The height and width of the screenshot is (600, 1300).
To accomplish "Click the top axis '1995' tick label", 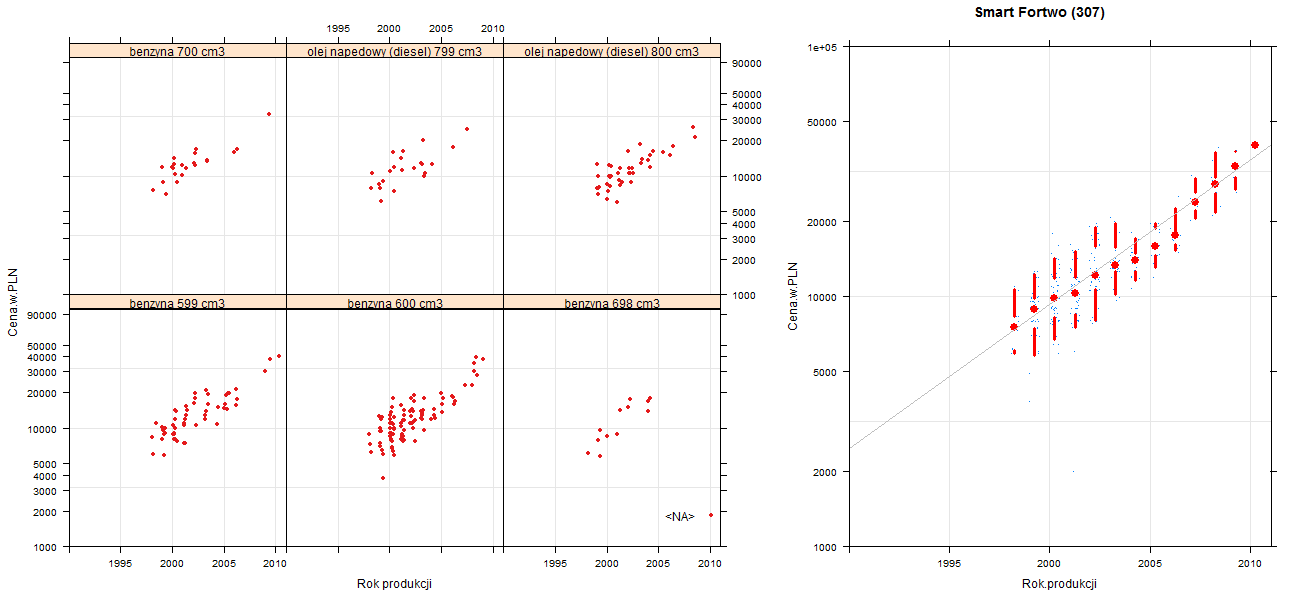I will pos(338,29).
